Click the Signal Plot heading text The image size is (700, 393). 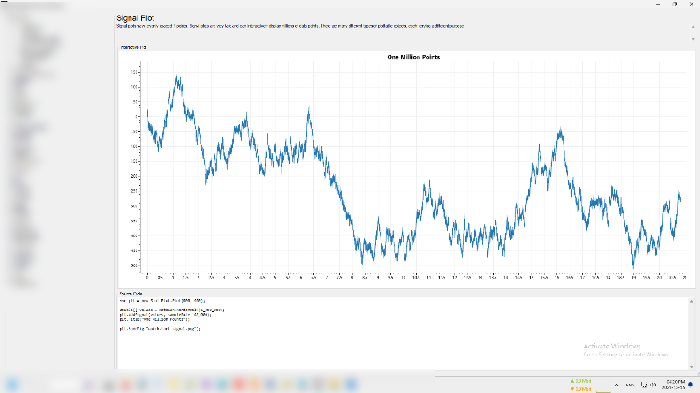(x=135, y=18)
